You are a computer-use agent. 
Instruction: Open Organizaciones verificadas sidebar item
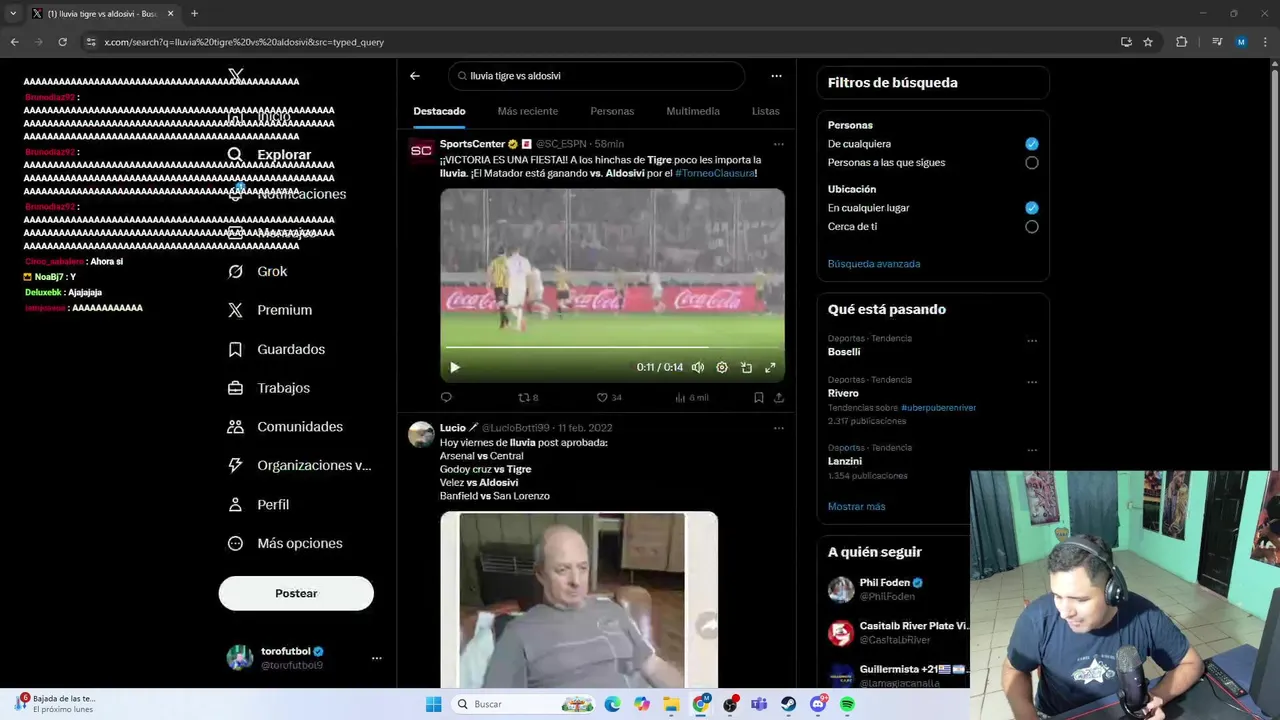tap(299, 465)
